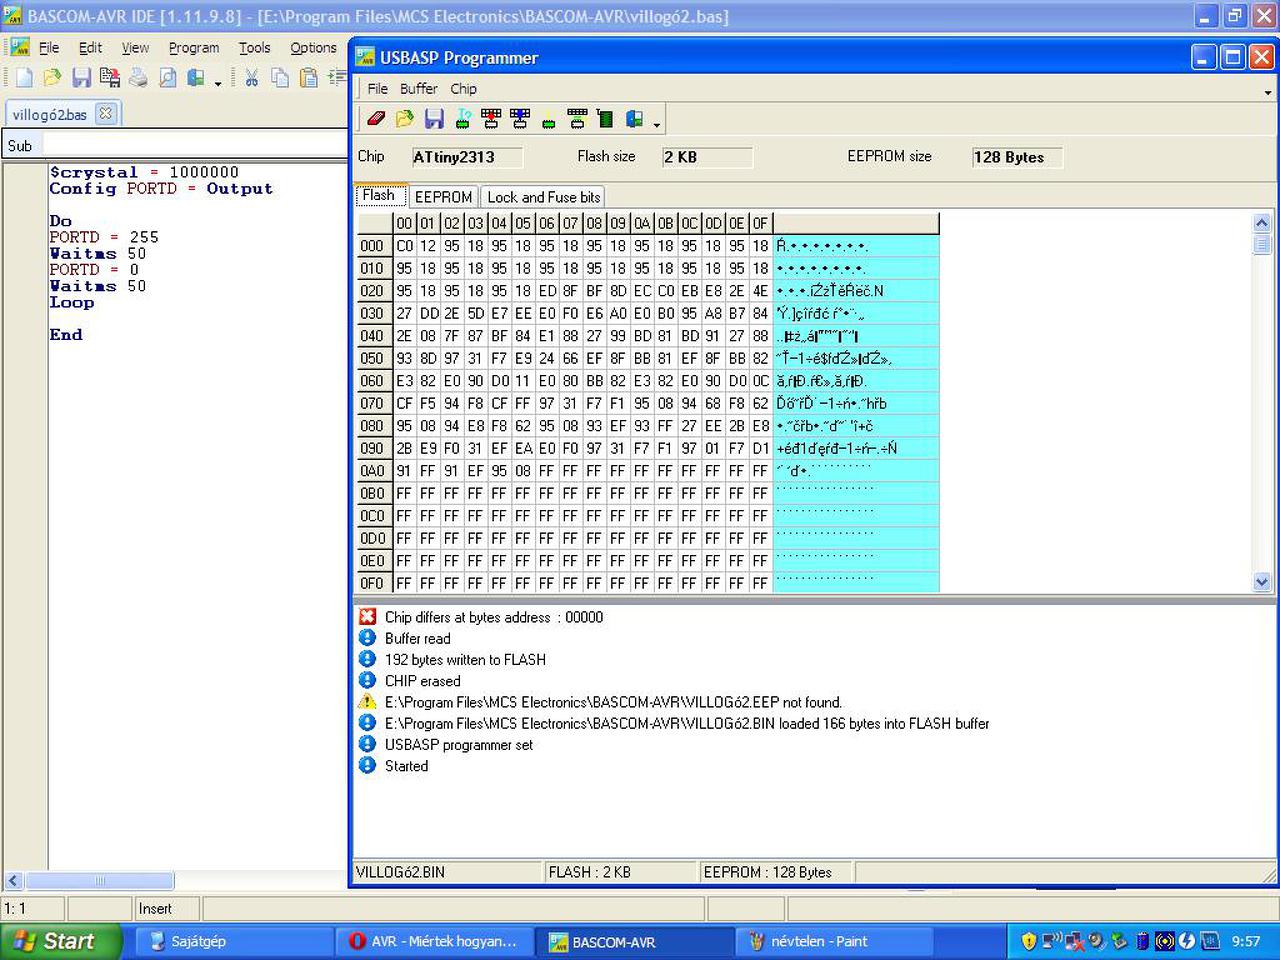Switch to the AVR Opera browser window
Image resolution: width=1280 pixels, height=960 pixels.
tap(435, 941)
